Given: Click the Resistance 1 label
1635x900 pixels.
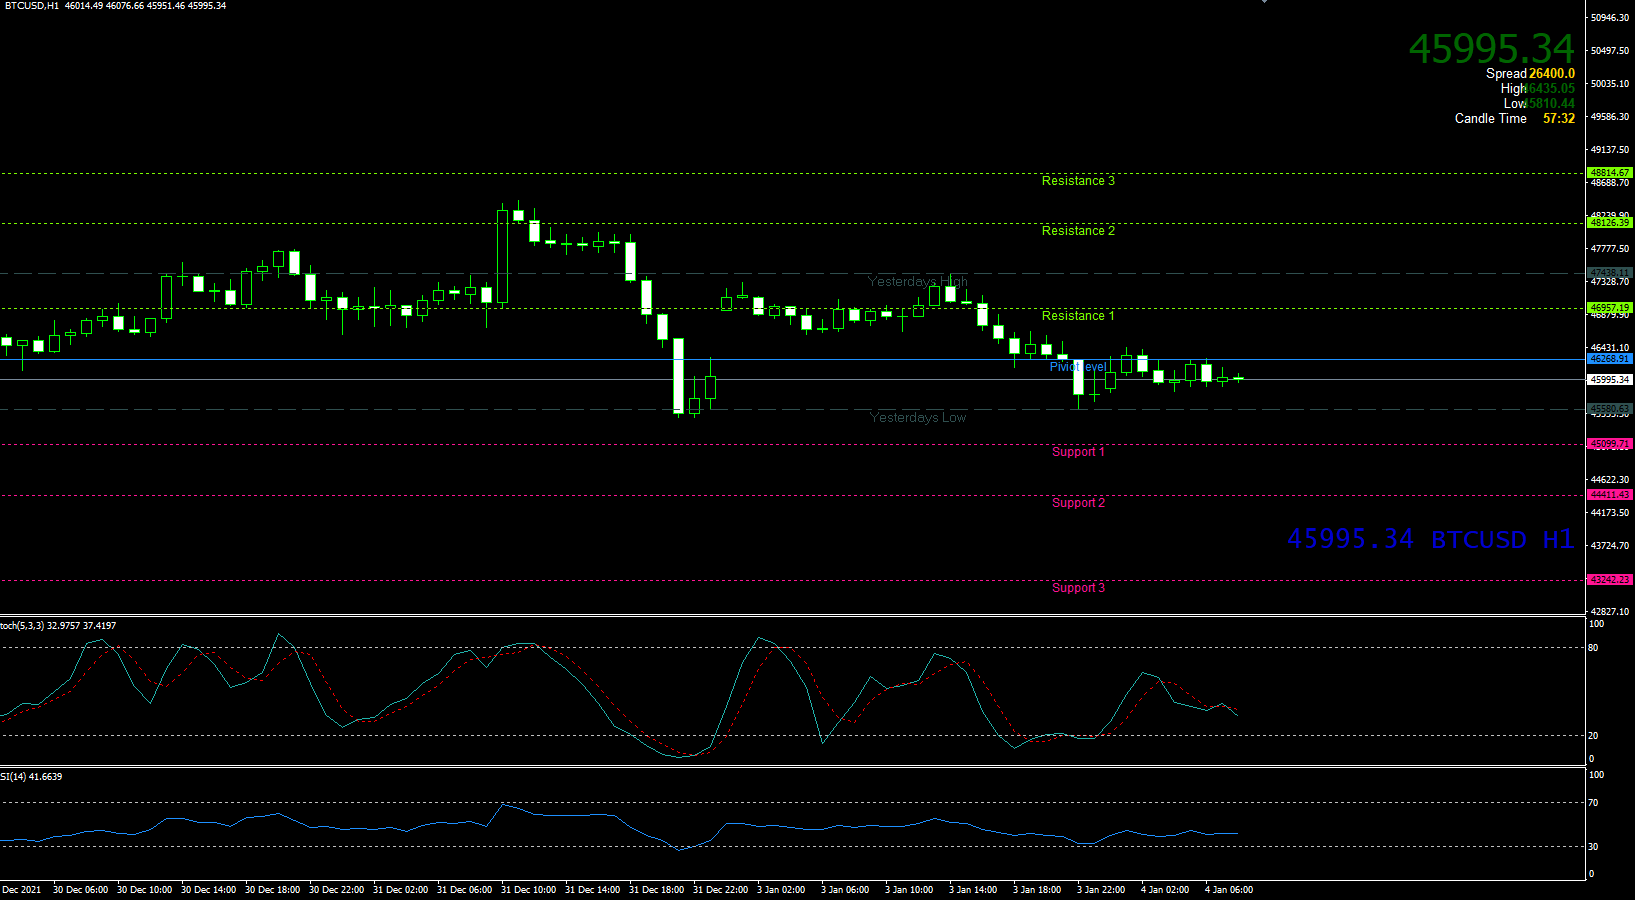Looking at the screenshot, I should point(1077,316).
